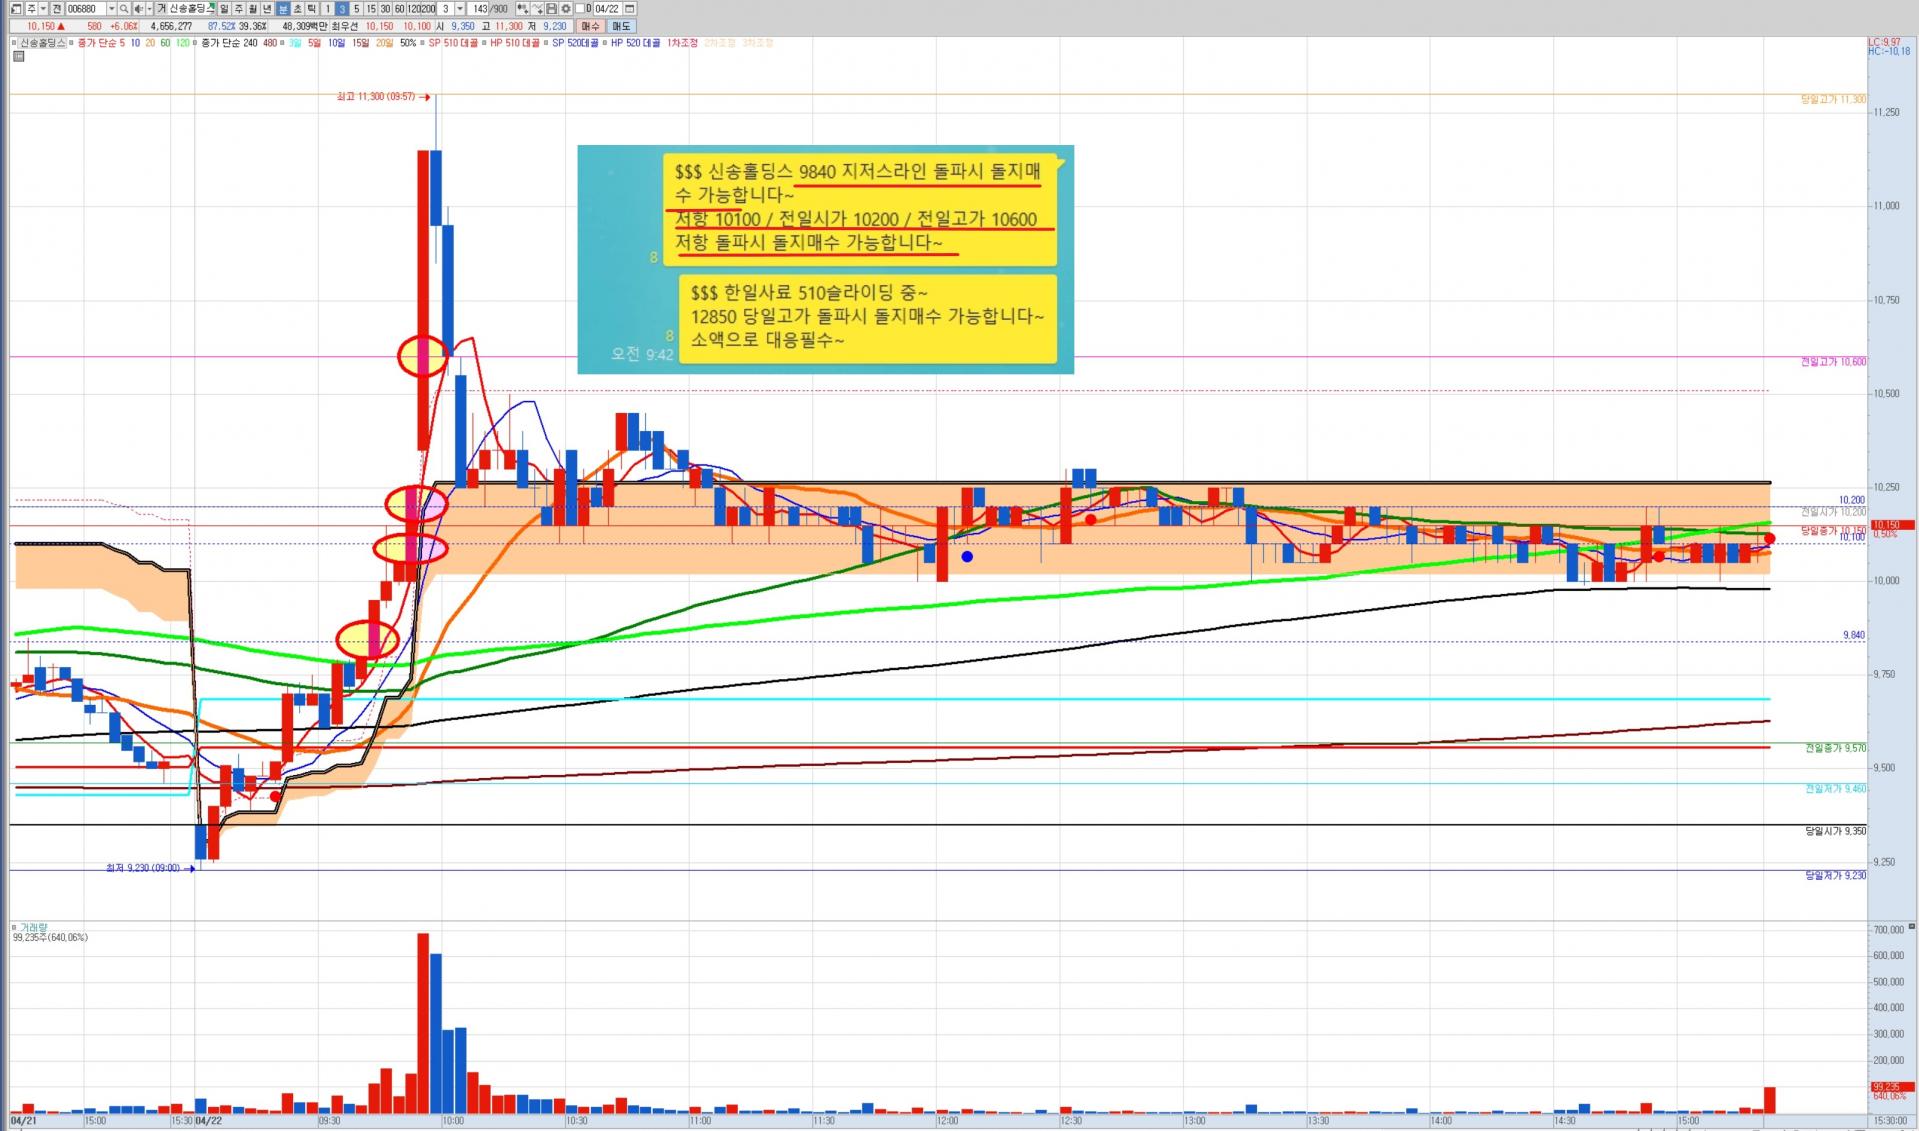Click the 종가 단순 240 legend entry
Viewport: 1919px width, 1131px height.
point(229,43)
